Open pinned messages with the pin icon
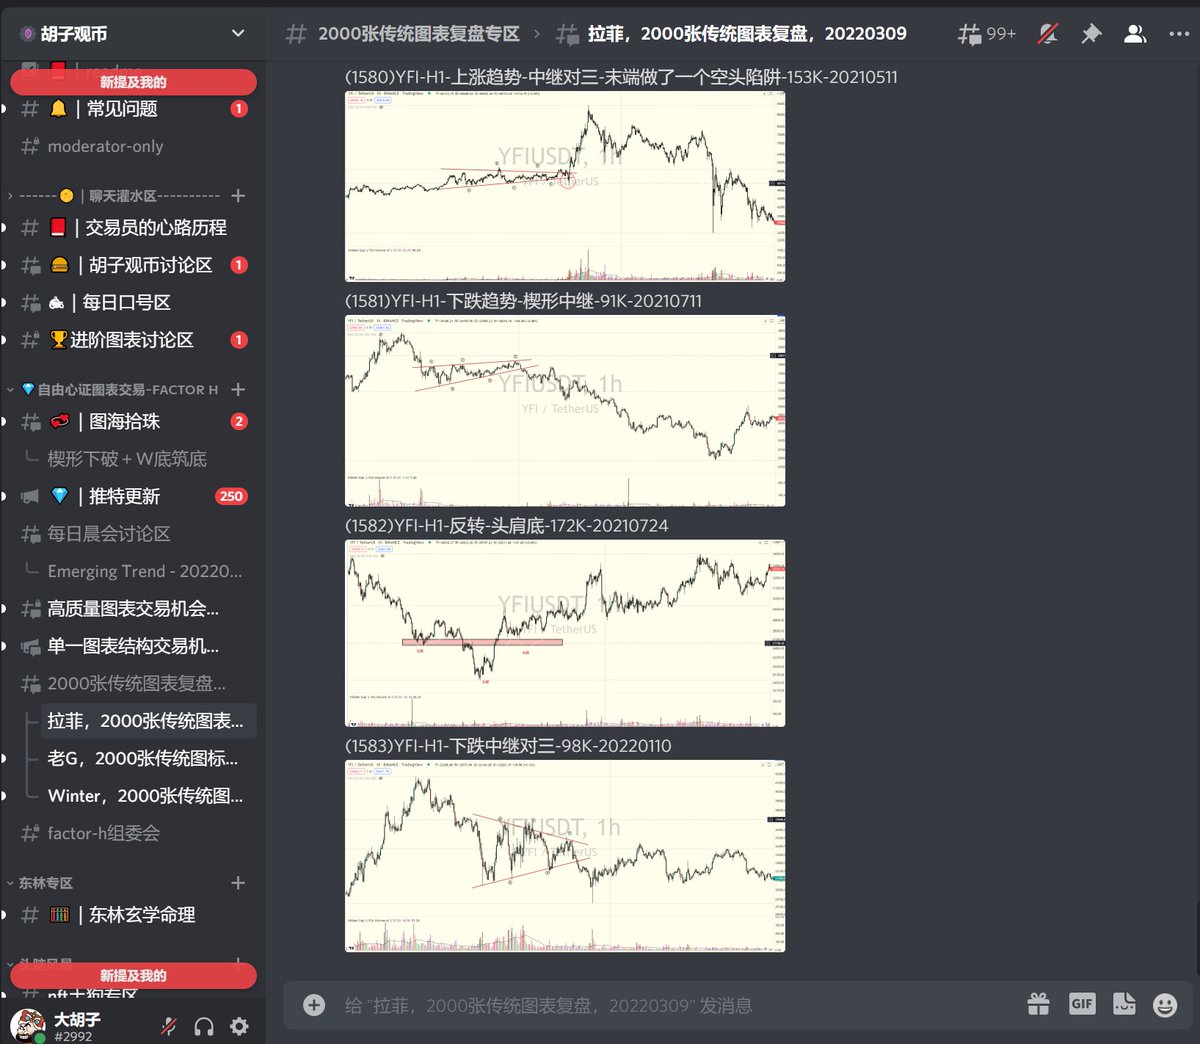The width and height of the screenshot is (1200, 1044). [x=1091, y=34]
